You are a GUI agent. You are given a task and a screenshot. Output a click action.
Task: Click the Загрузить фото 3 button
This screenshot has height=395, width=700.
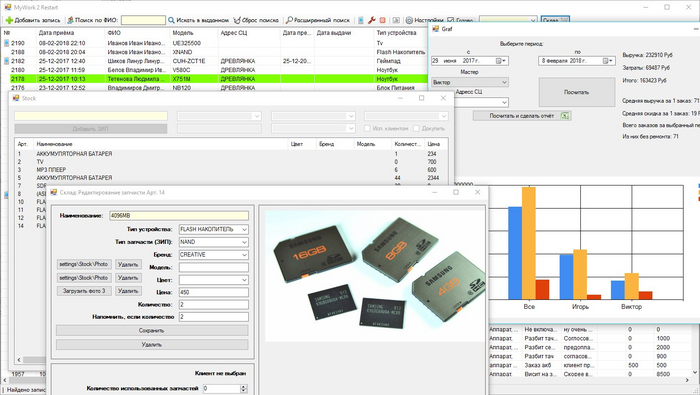[x=84, y=291]
